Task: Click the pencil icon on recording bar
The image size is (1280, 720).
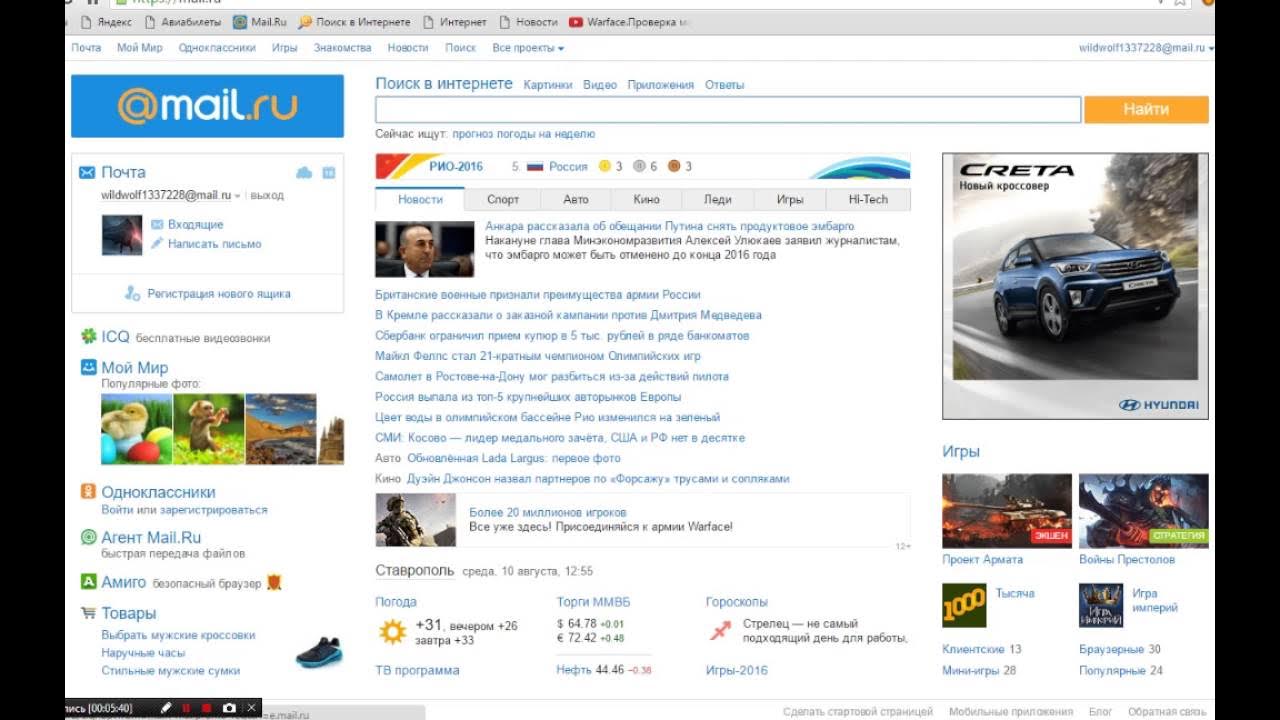Action: [165, 708]
